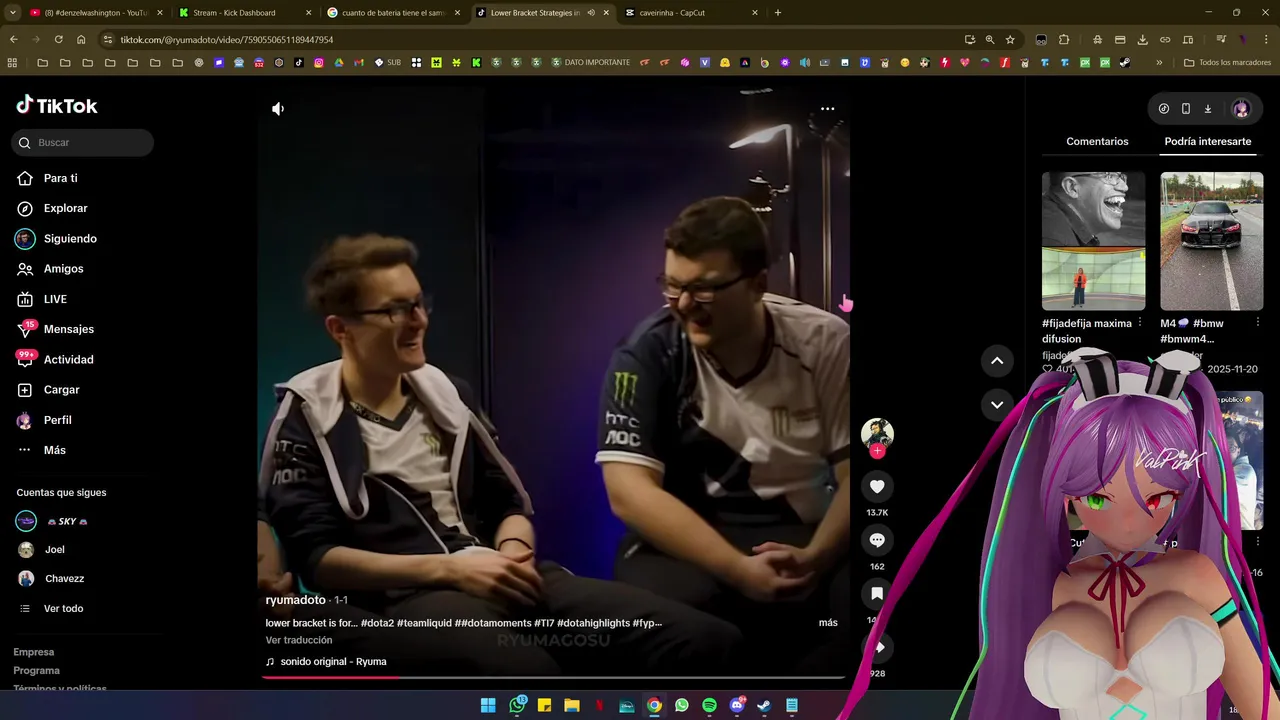
Task: Open M4 #bmw recommended video thumbnail
Action: 1211,241
